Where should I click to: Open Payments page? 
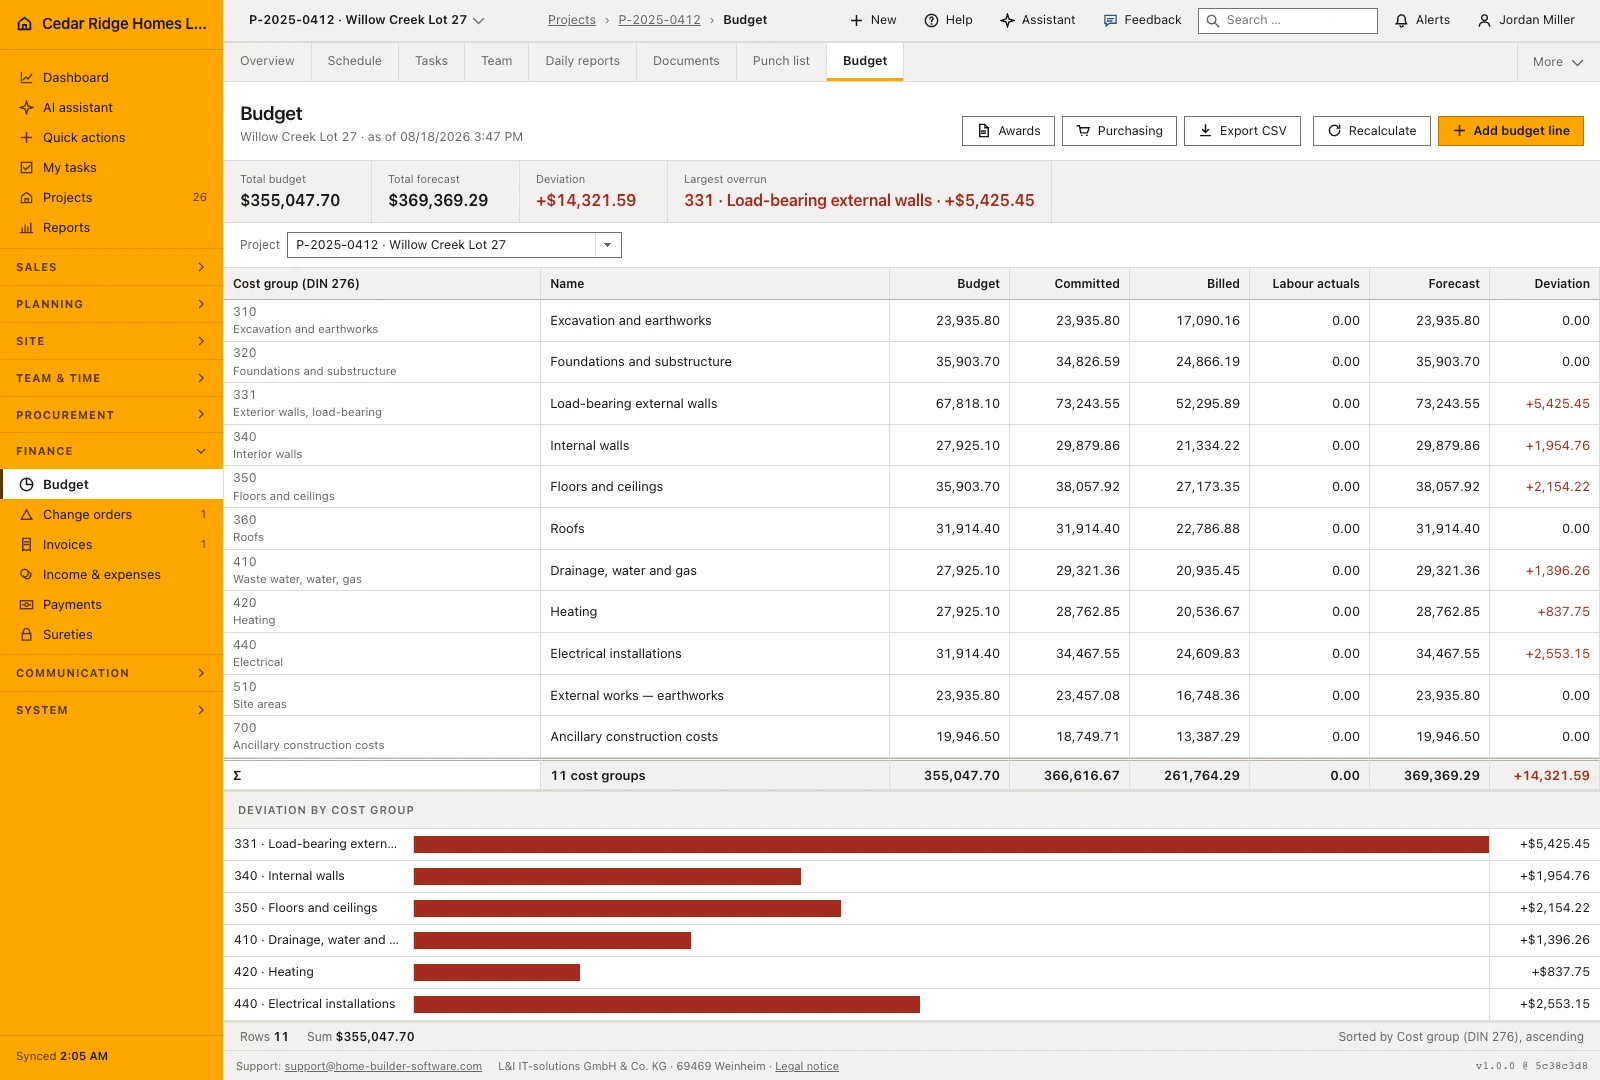(x=111, y=604)
